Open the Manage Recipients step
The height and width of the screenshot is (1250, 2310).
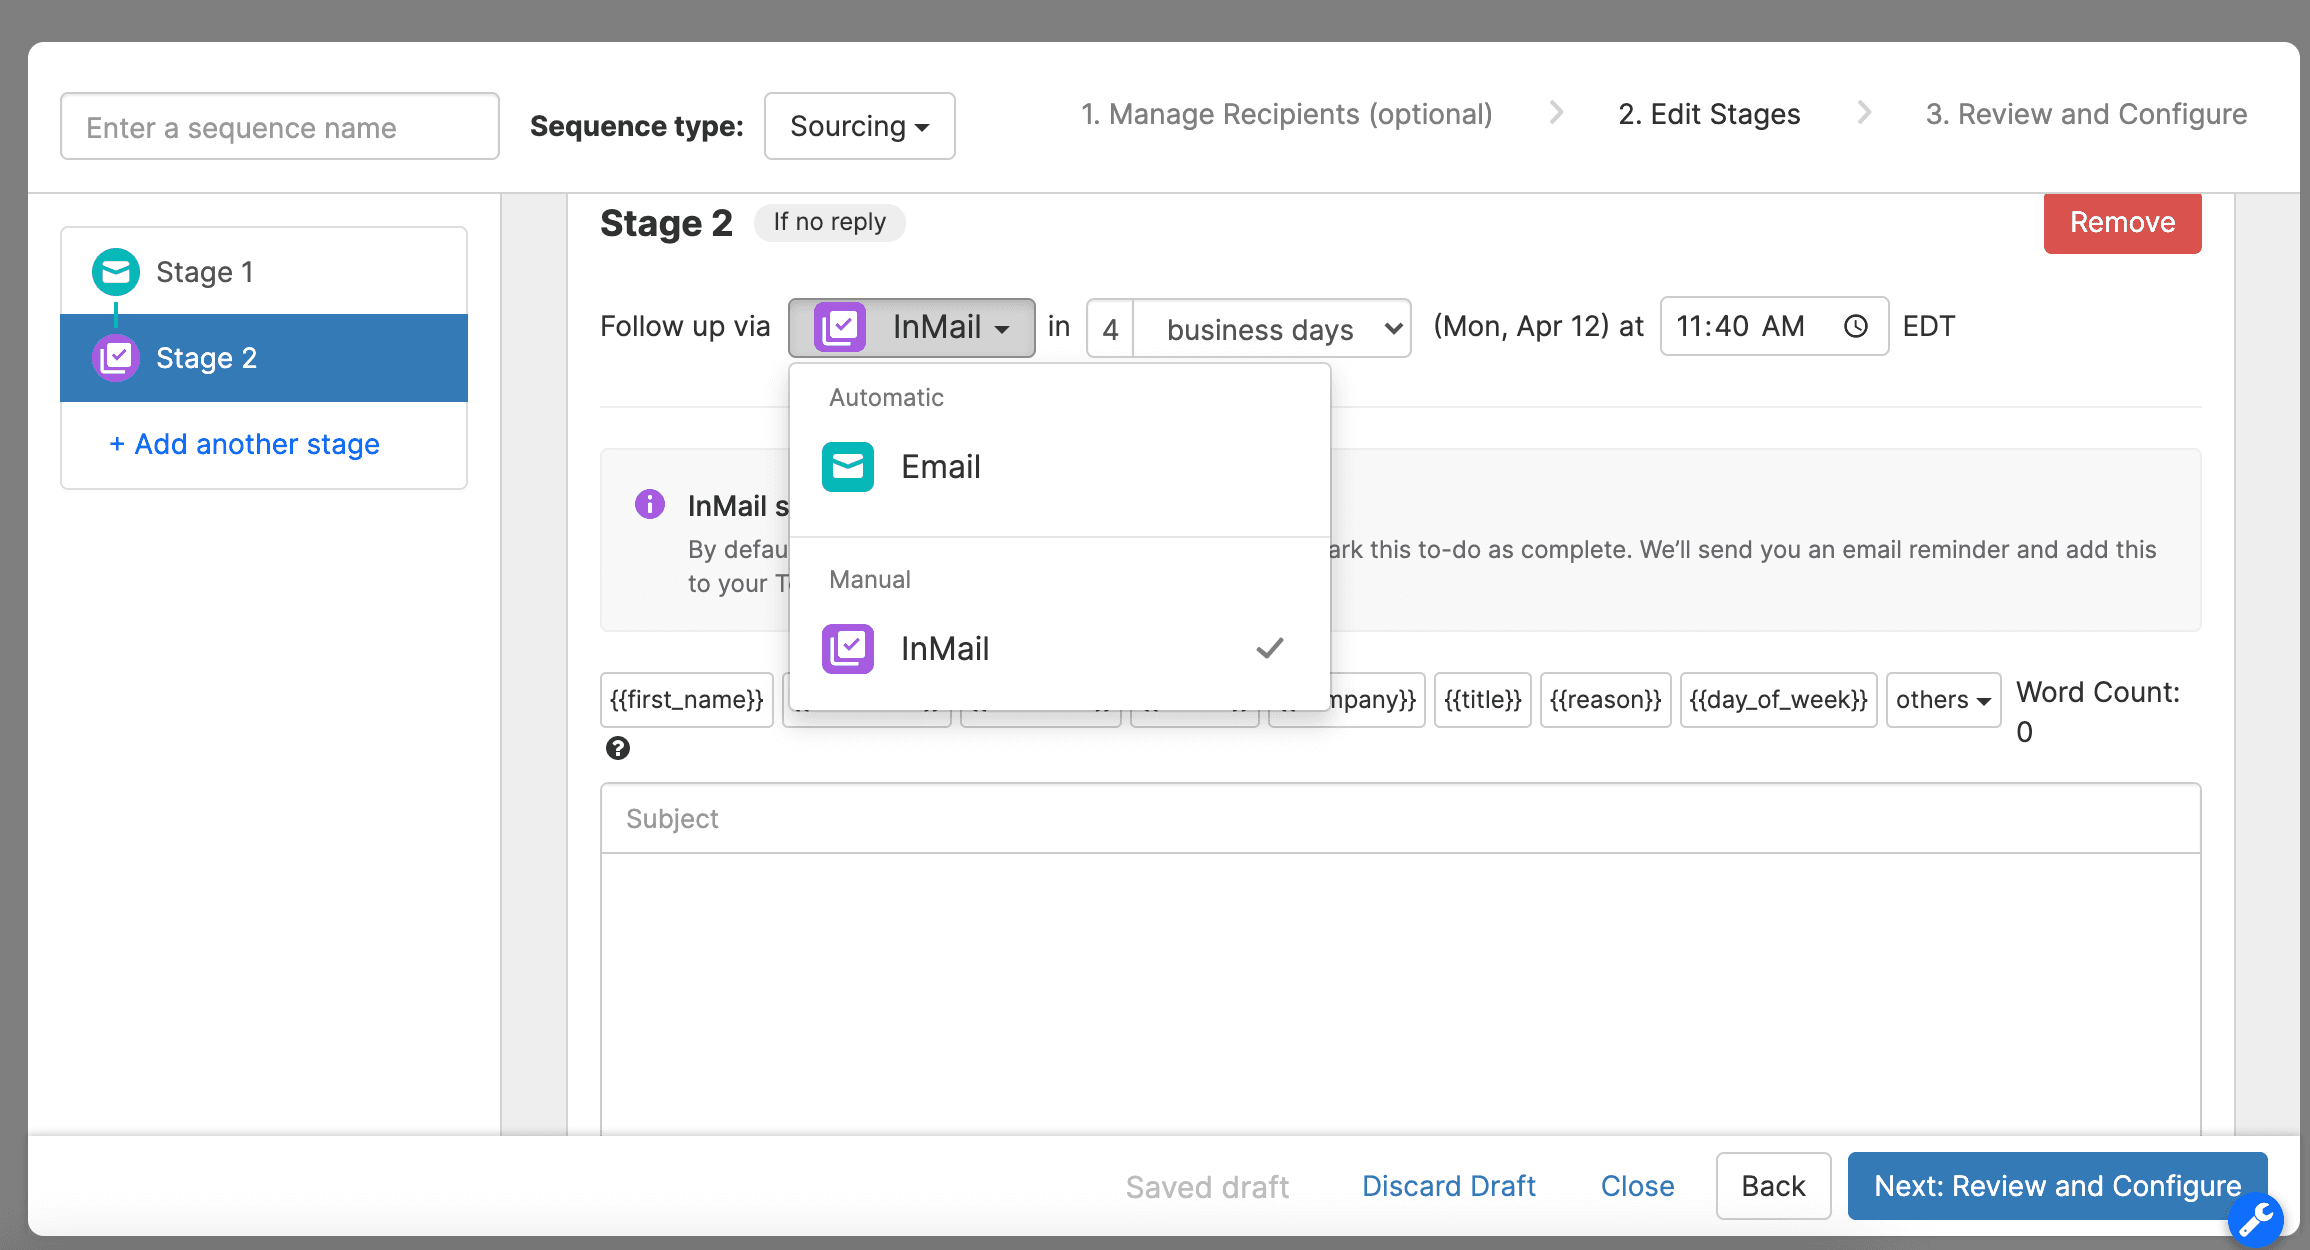[1287, 114]
